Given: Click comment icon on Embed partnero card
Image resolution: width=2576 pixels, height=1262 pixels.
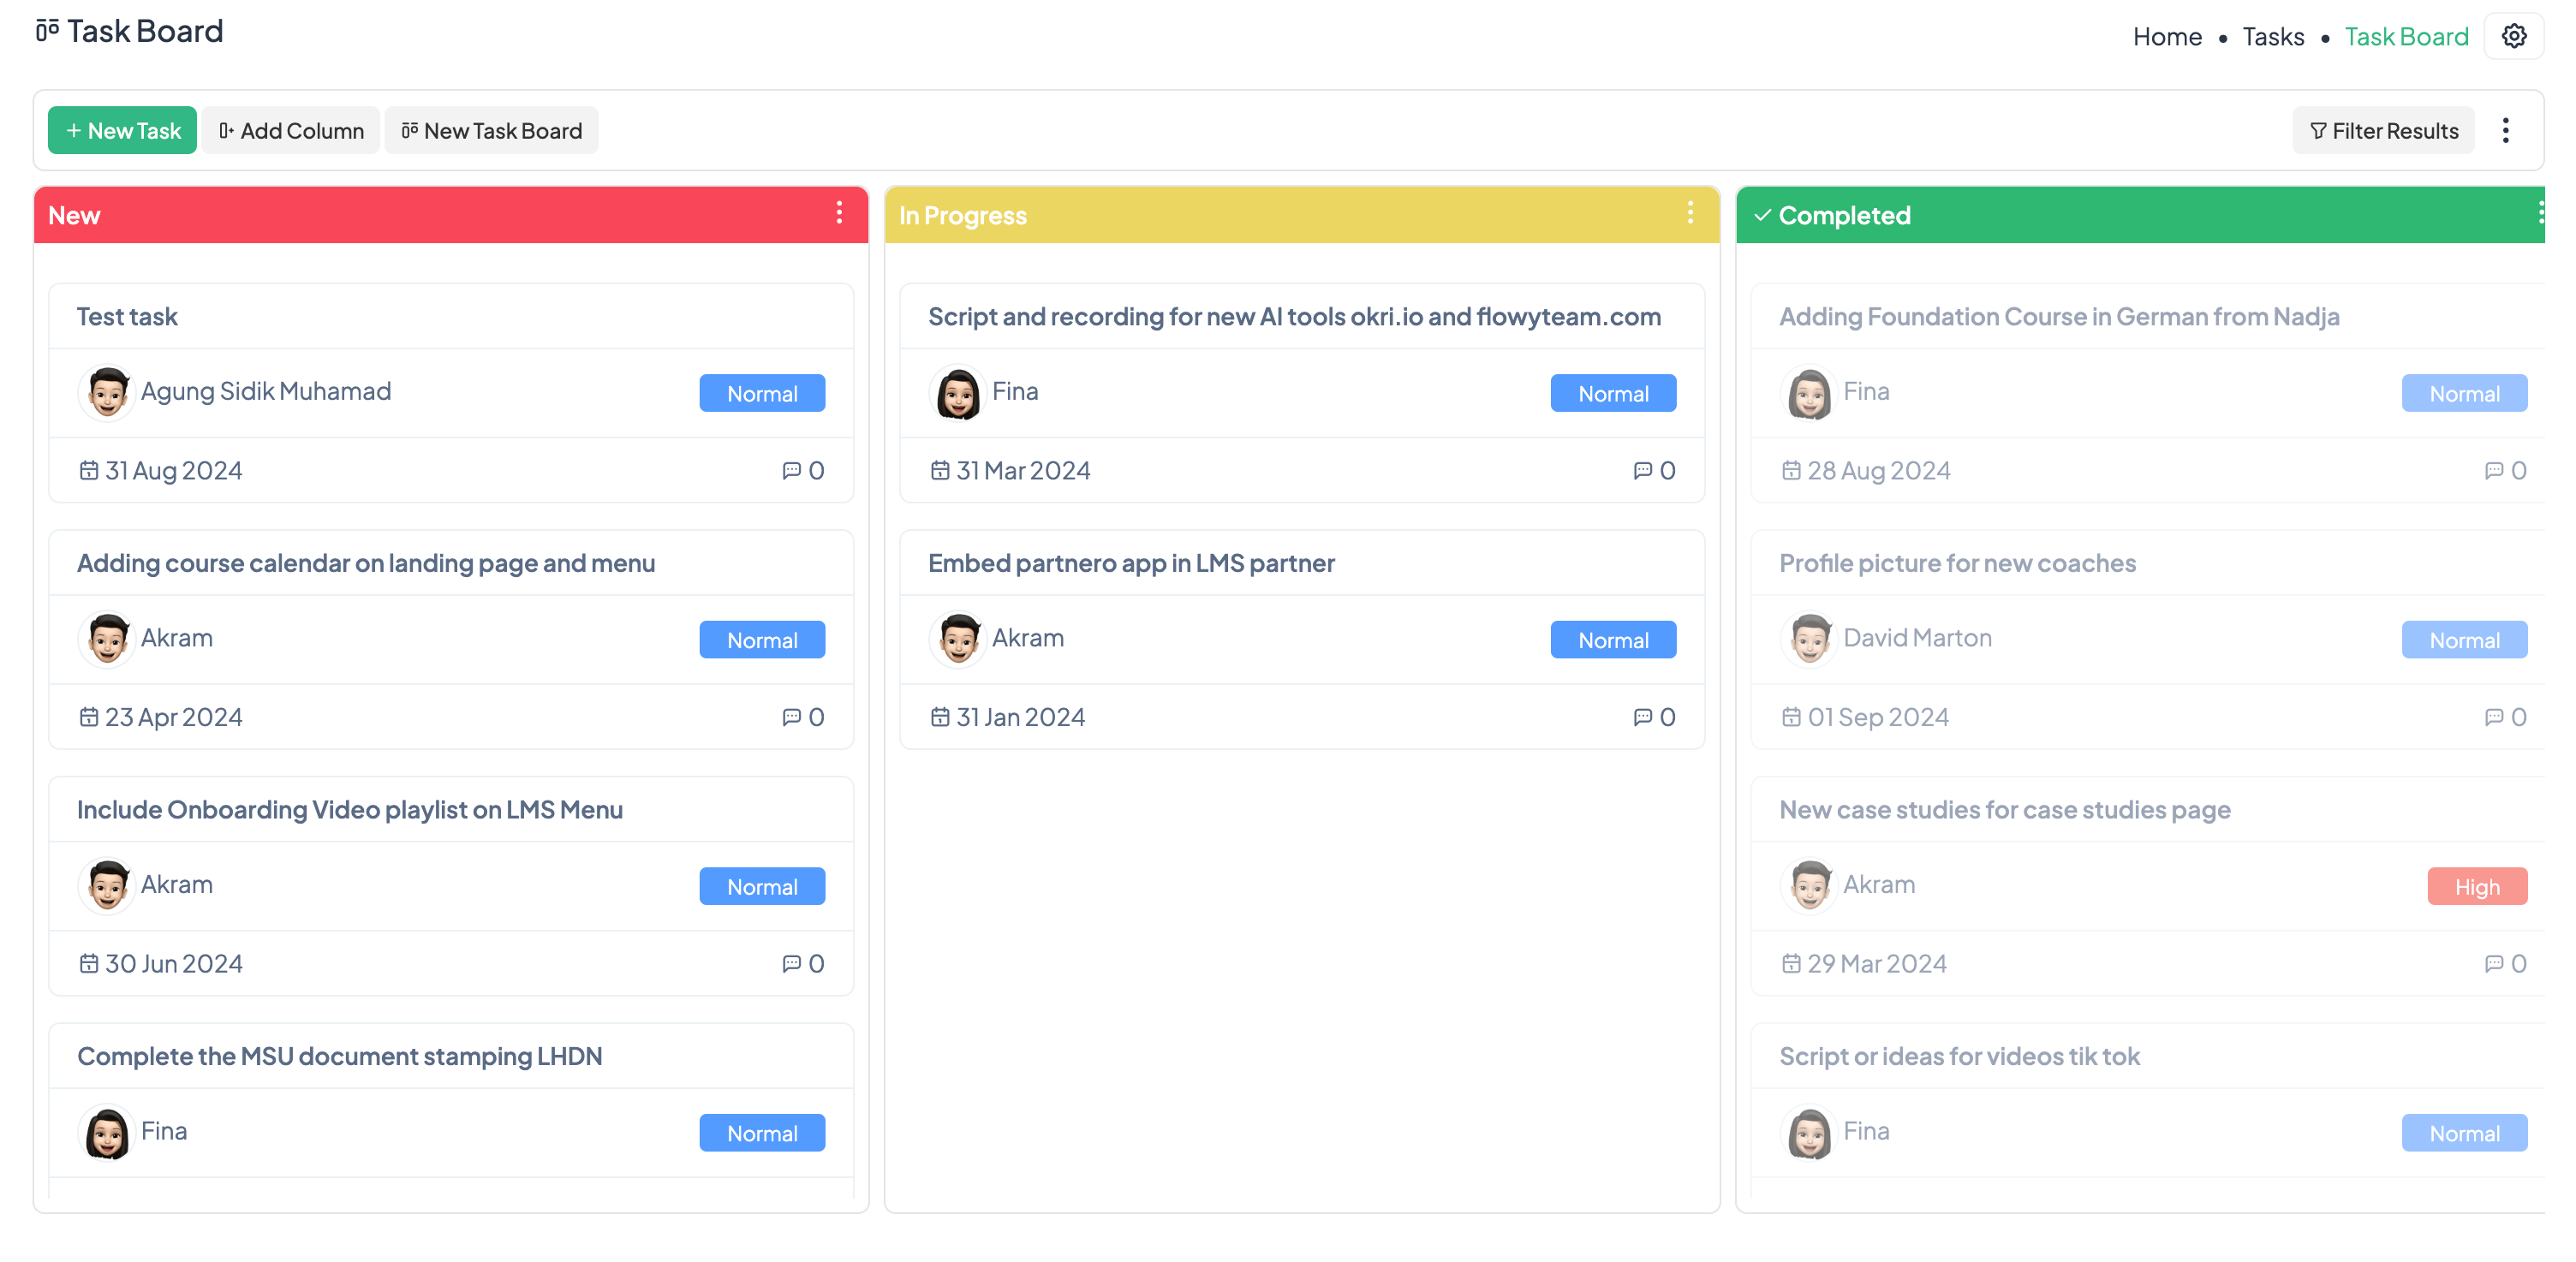Looking at the screenshot, I should coord(1642,717).
